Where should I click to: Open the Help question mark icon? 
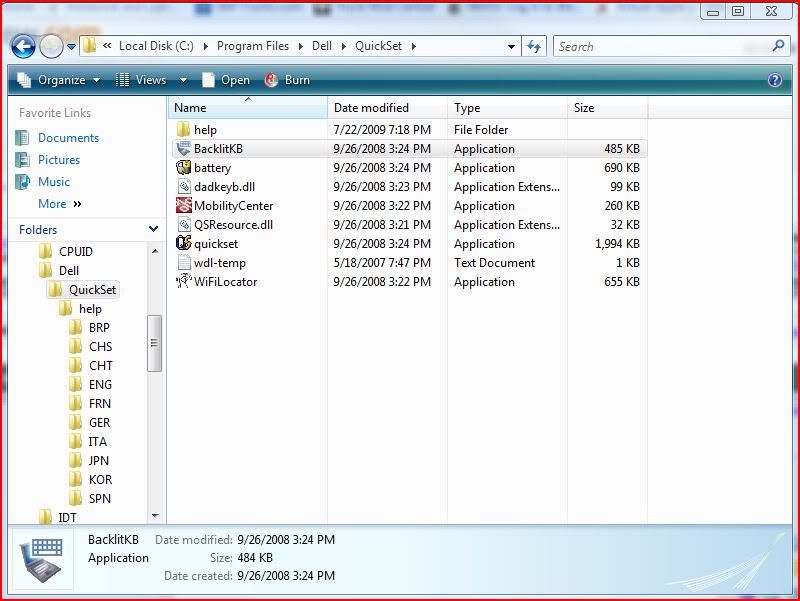(x=774, y=80)
